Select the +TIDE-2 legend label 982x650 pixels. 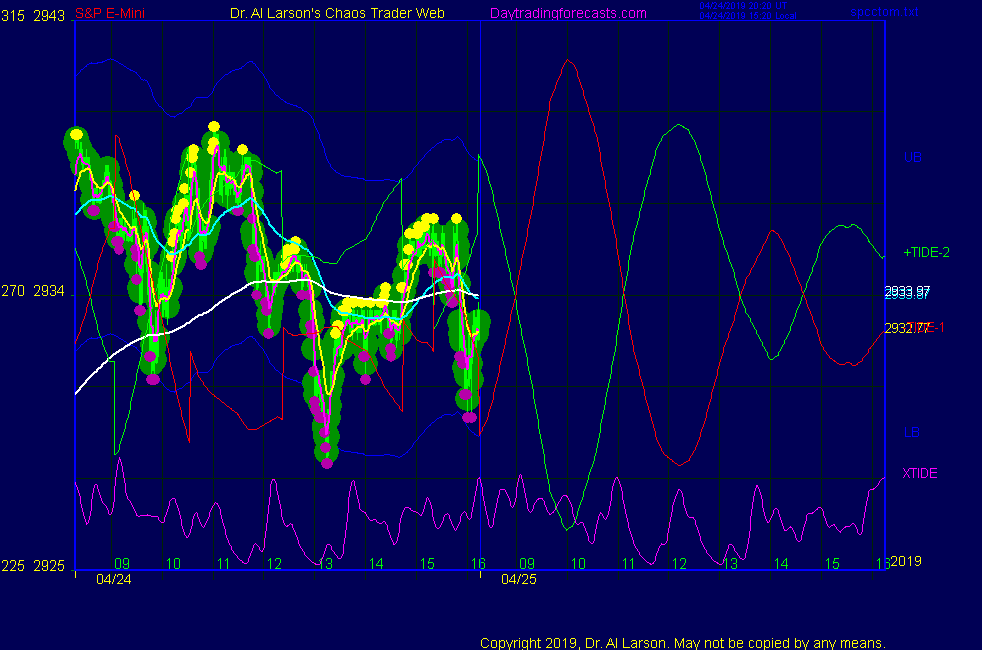(x=926, y=253)
